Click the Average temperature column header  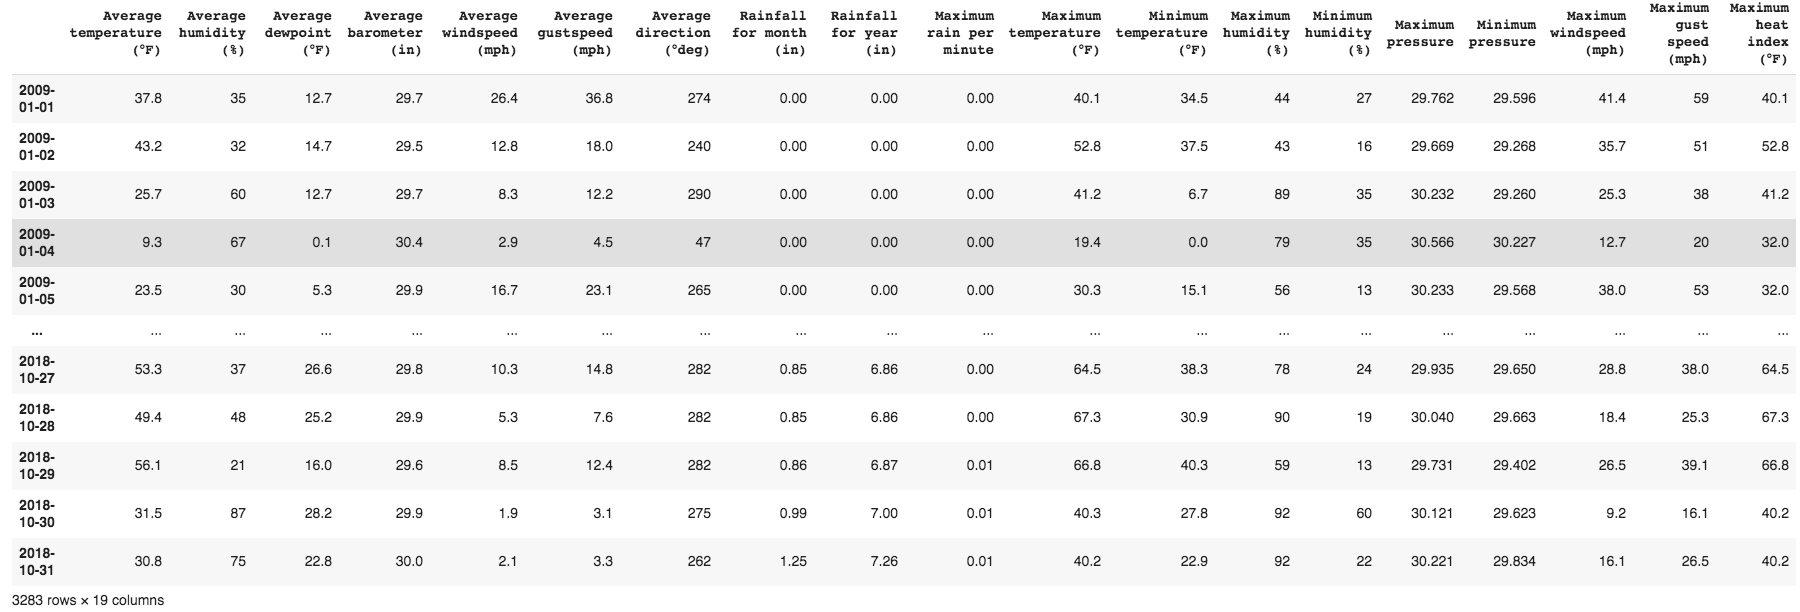(115, 33)
